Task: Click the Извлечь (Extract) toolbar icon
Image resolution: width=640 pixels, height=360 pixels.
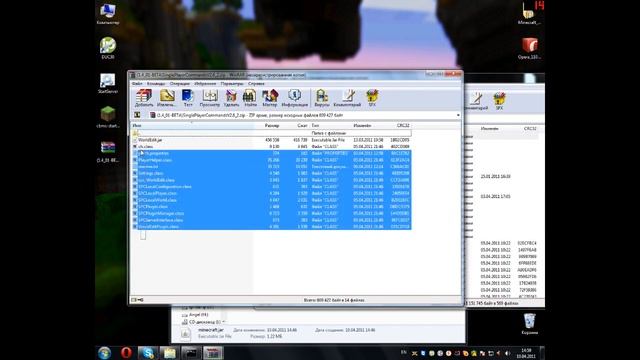Action: click(x=167, y=98)
